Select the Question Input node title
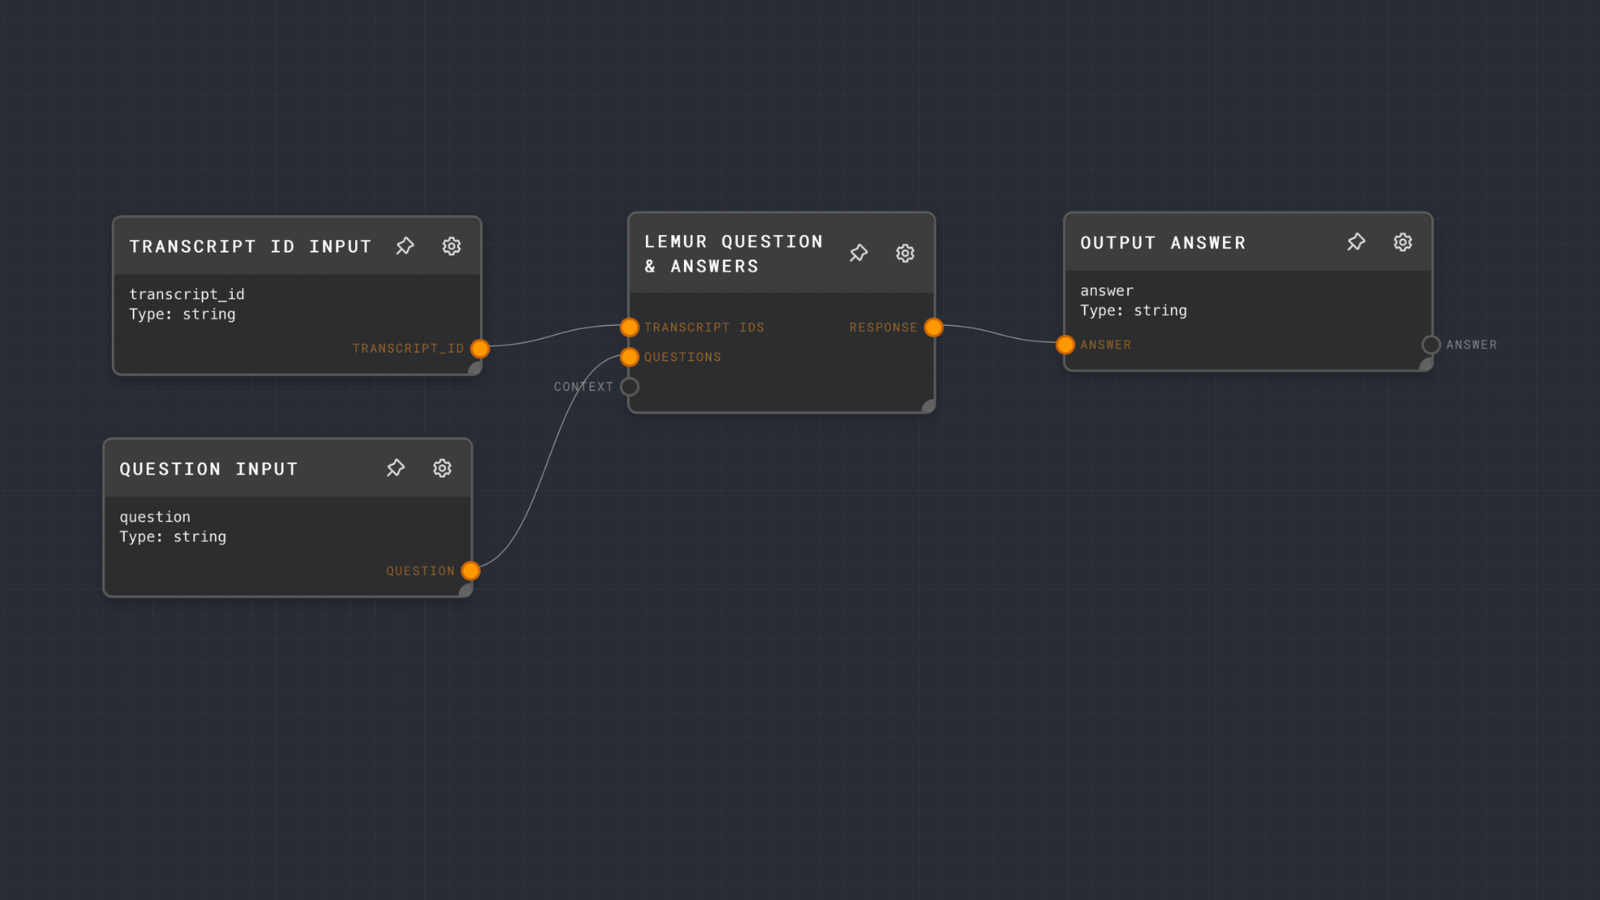The height and width of the screenshot is (900, 1600). (209, 469)
